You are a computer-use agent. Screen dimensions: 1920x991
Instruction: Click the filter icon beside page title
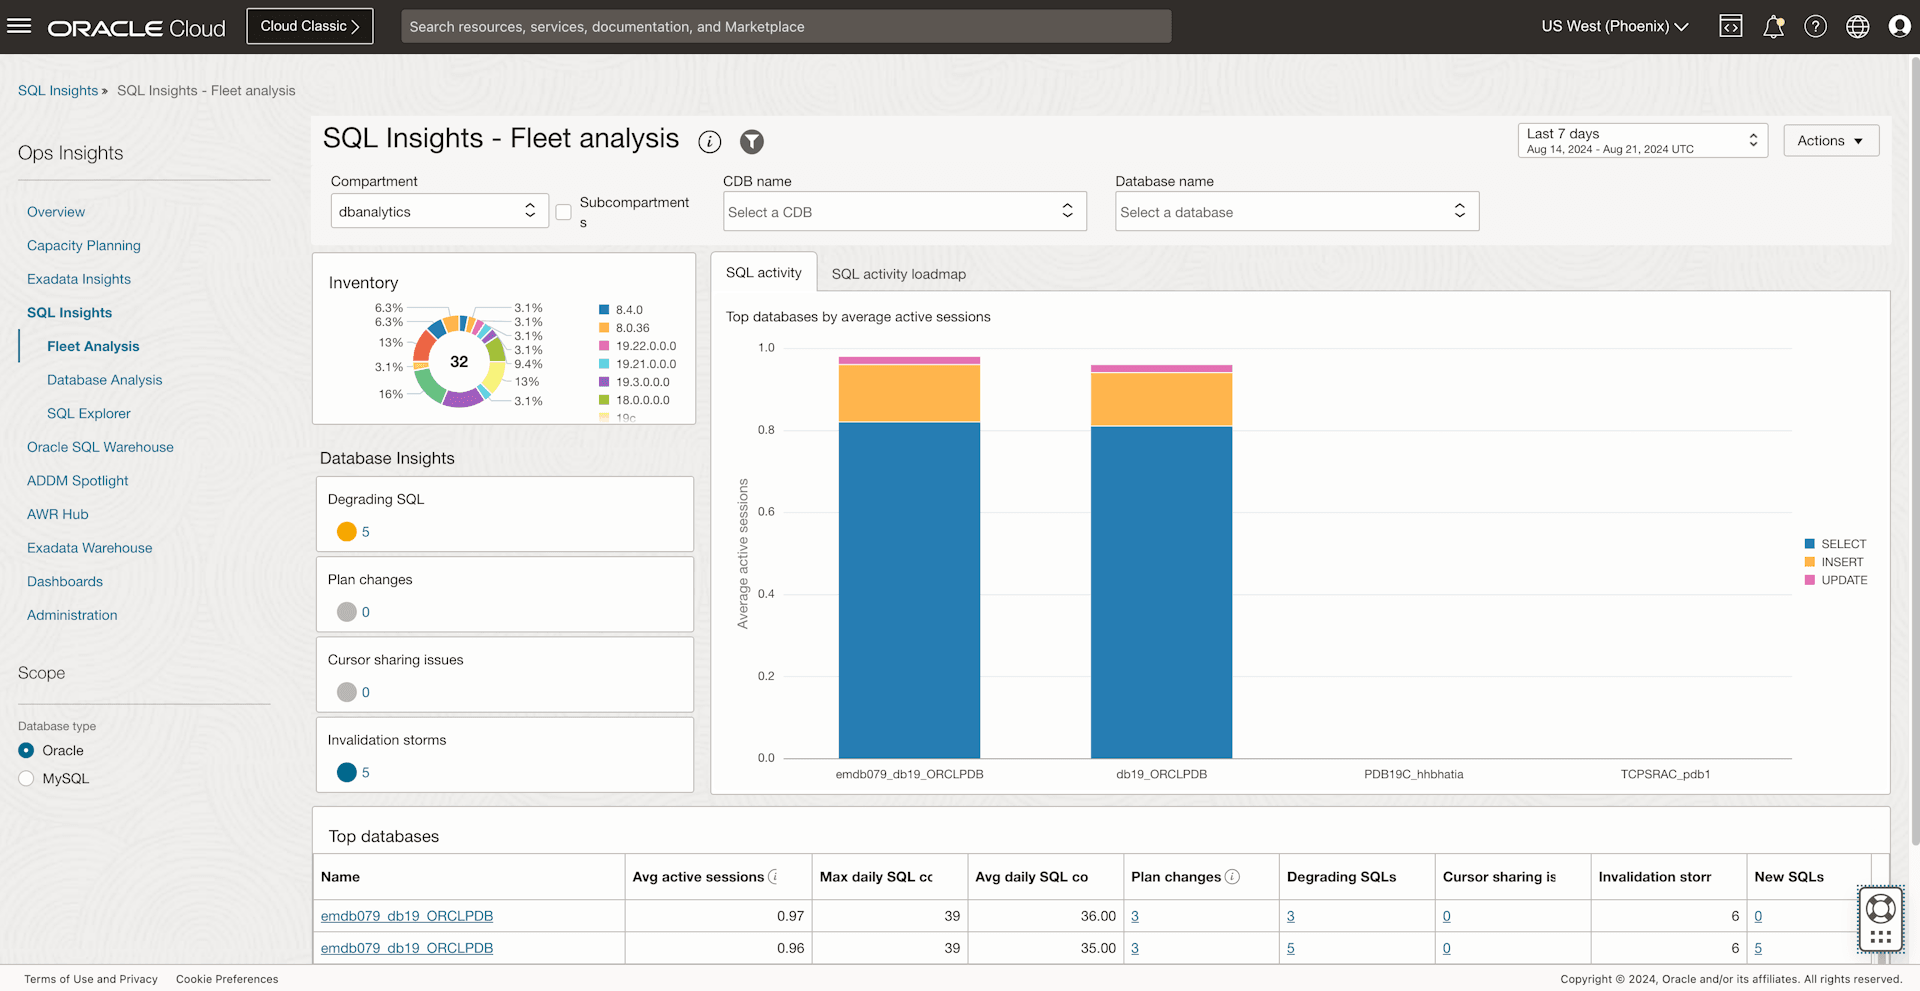[x=752, y=142]
